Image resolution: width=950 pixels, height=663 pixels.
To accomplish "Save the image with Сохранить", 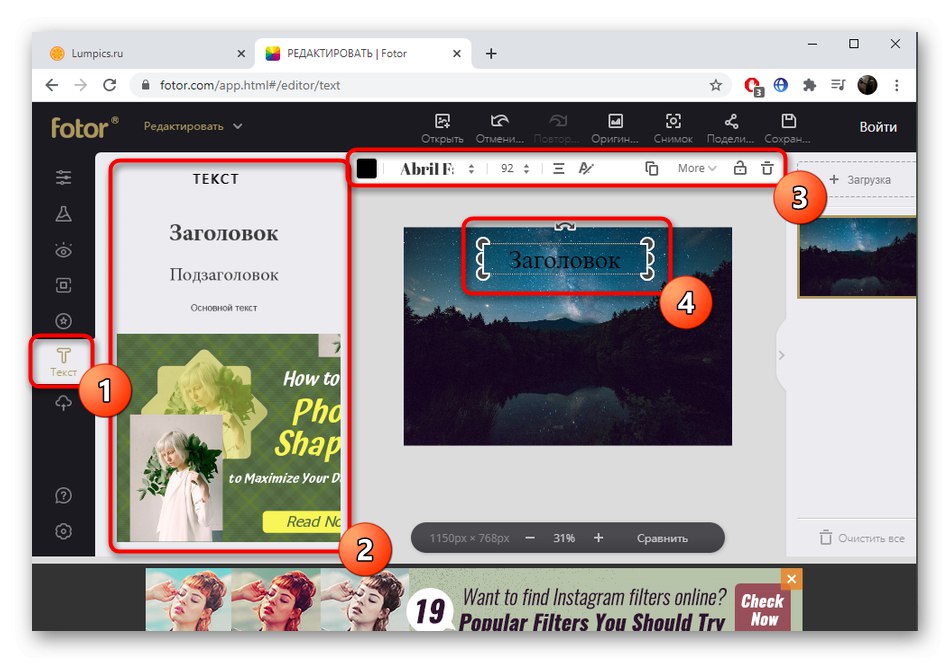I will tap(788, 128).
